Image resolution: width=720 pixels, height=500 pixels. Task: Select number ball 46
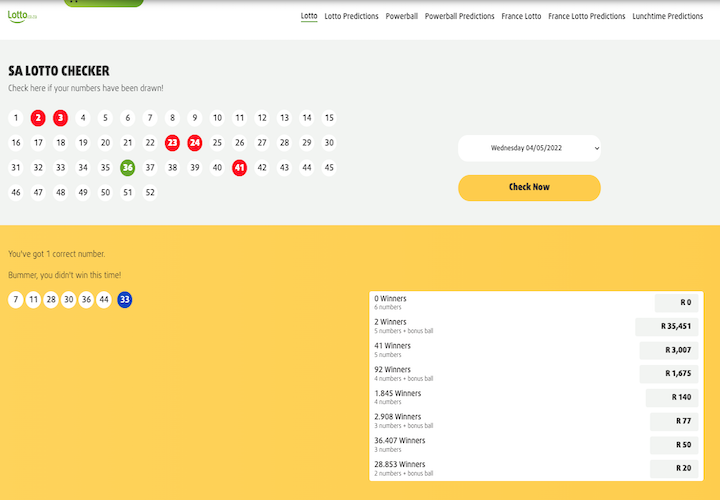click(x=16, y=192)
